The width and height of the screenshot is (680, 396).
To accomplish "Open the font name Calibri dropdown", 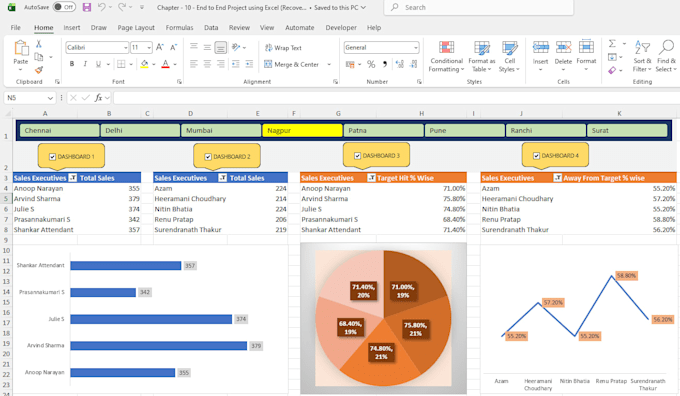I will tap(125, 47).
